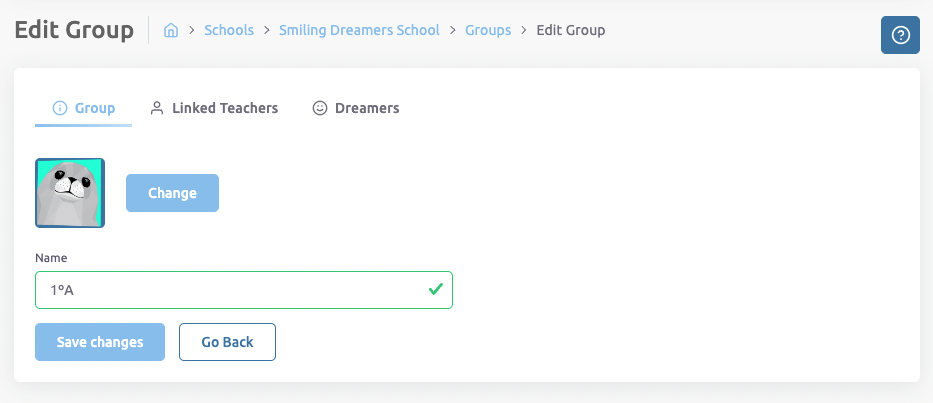Click the green checkmark in the Name field
This screenshot has width=933, height=403.
tap(435, 290)
